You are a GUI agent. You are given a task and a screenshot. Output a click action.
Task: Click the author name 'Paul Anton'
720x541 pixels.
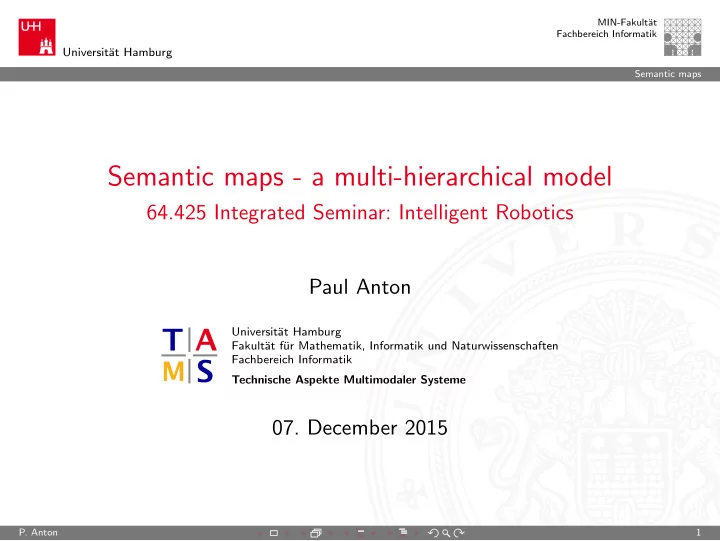pos(360,287)
